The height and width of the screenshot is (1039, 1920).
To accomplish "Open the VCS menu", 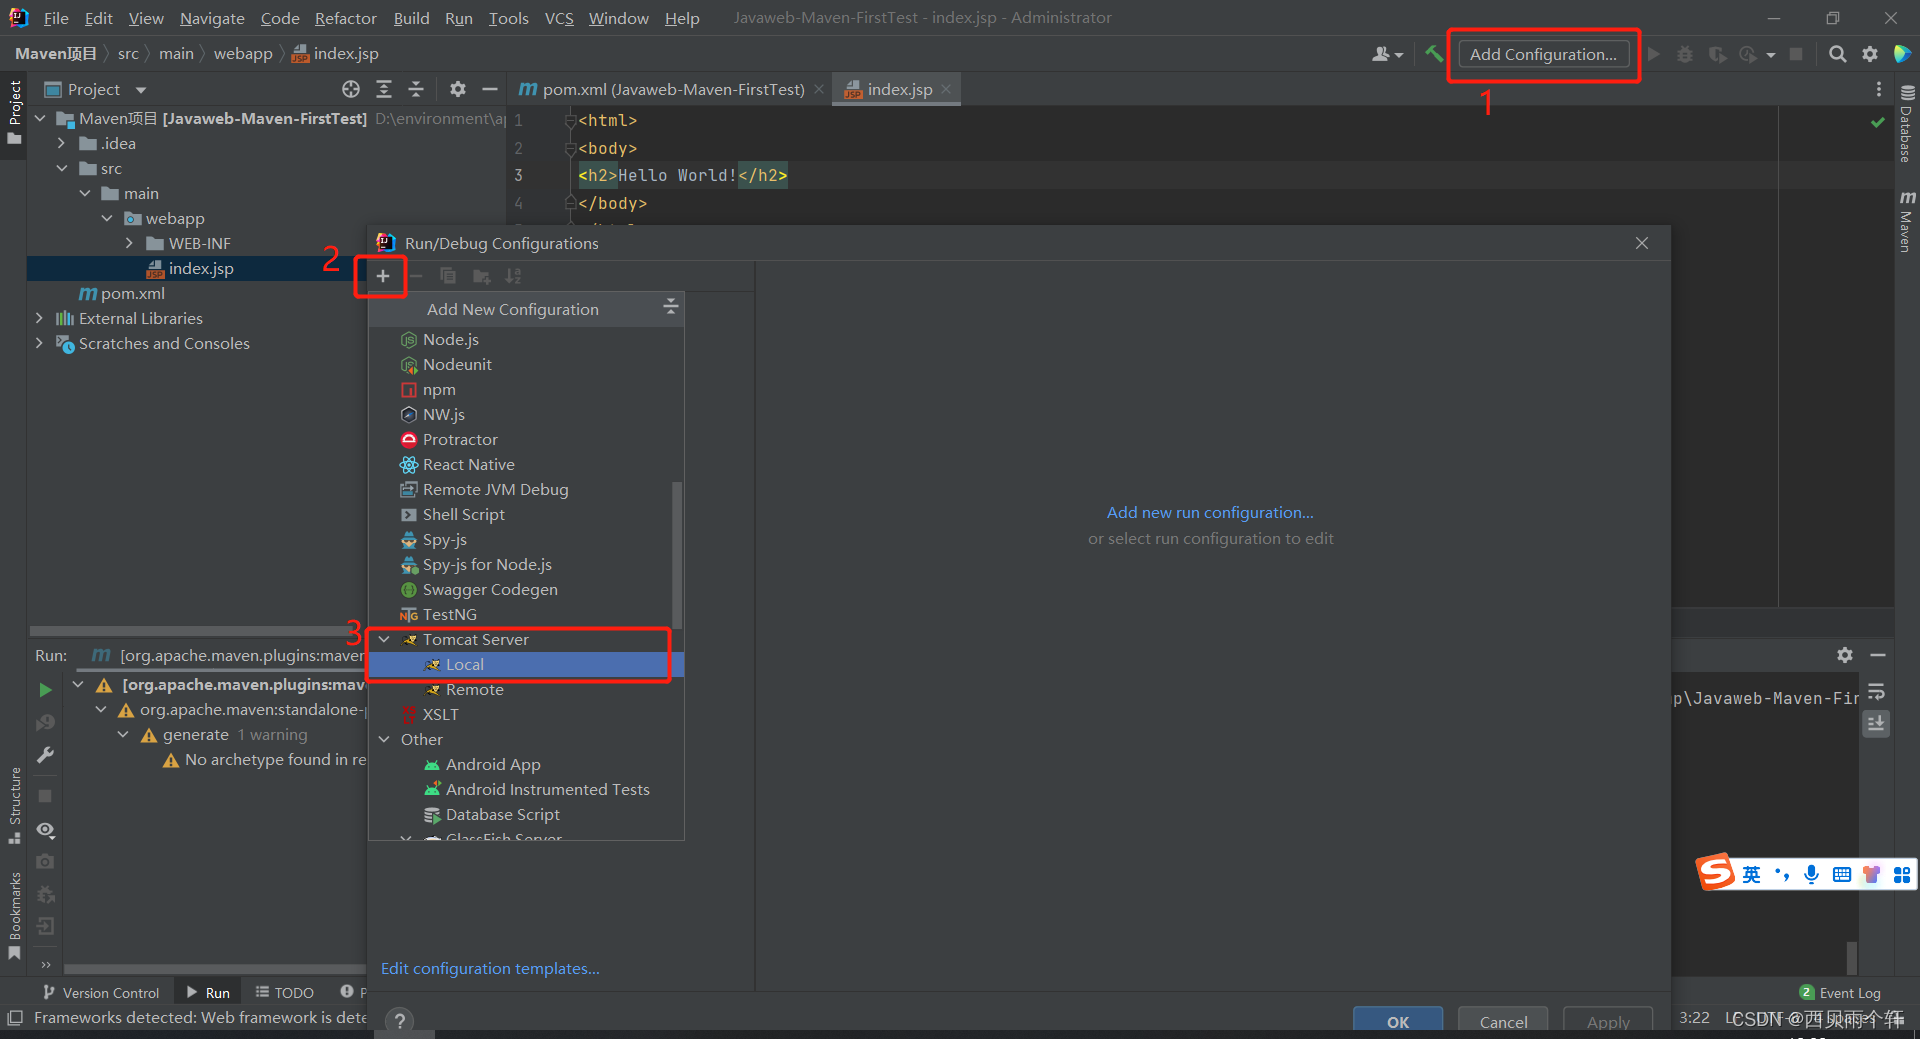I will tap(559, 18).
